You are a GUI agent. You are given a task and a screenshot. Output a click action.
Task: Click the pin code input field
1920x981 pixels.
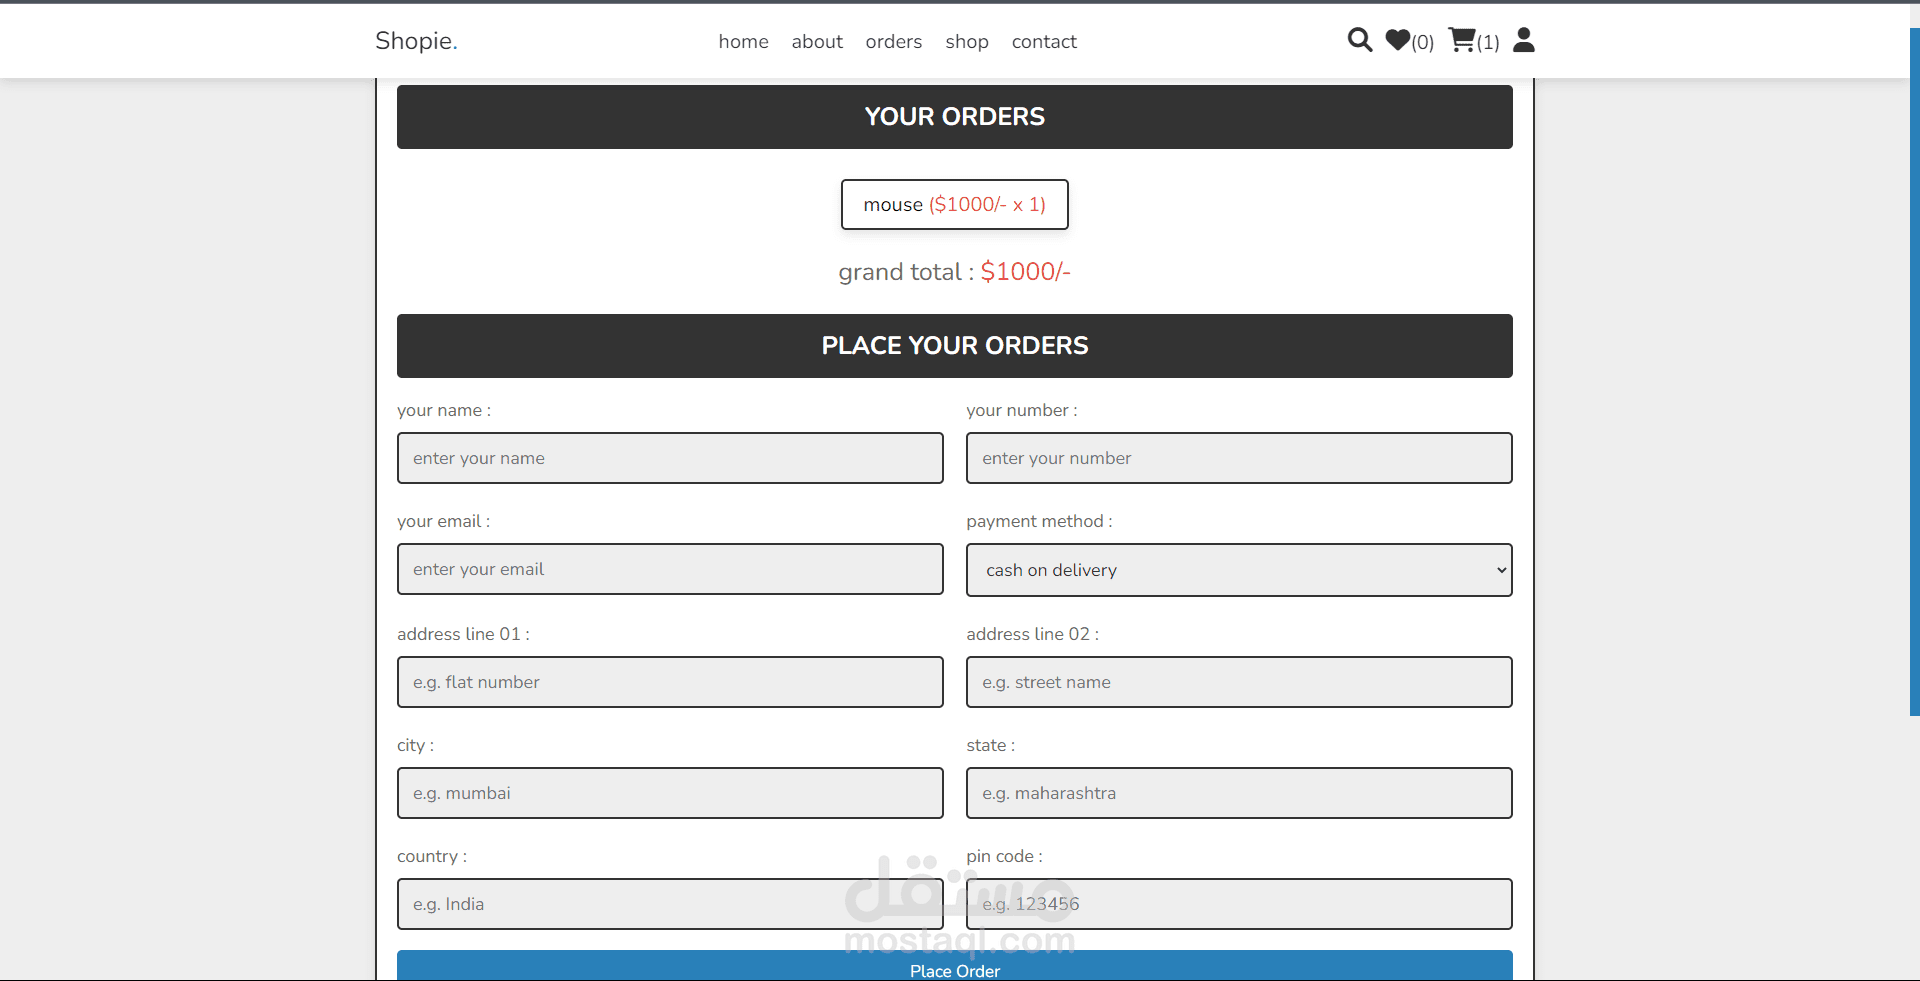pyautogui.click(x=1239, y=904)
